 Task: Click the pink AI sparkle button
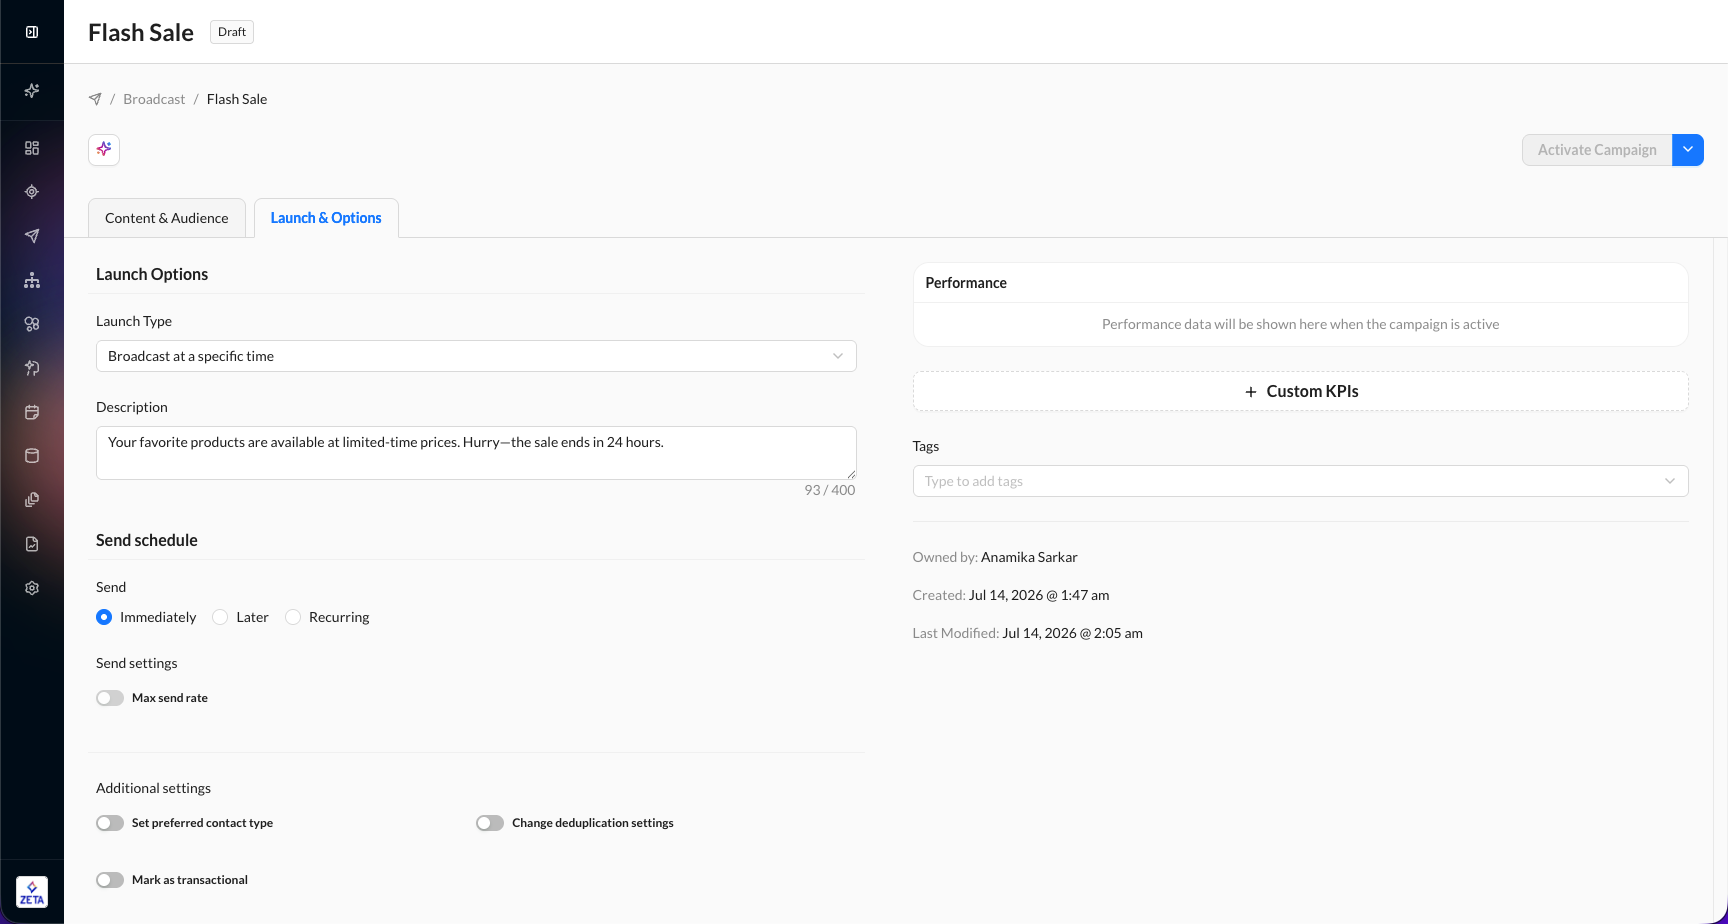104,150
